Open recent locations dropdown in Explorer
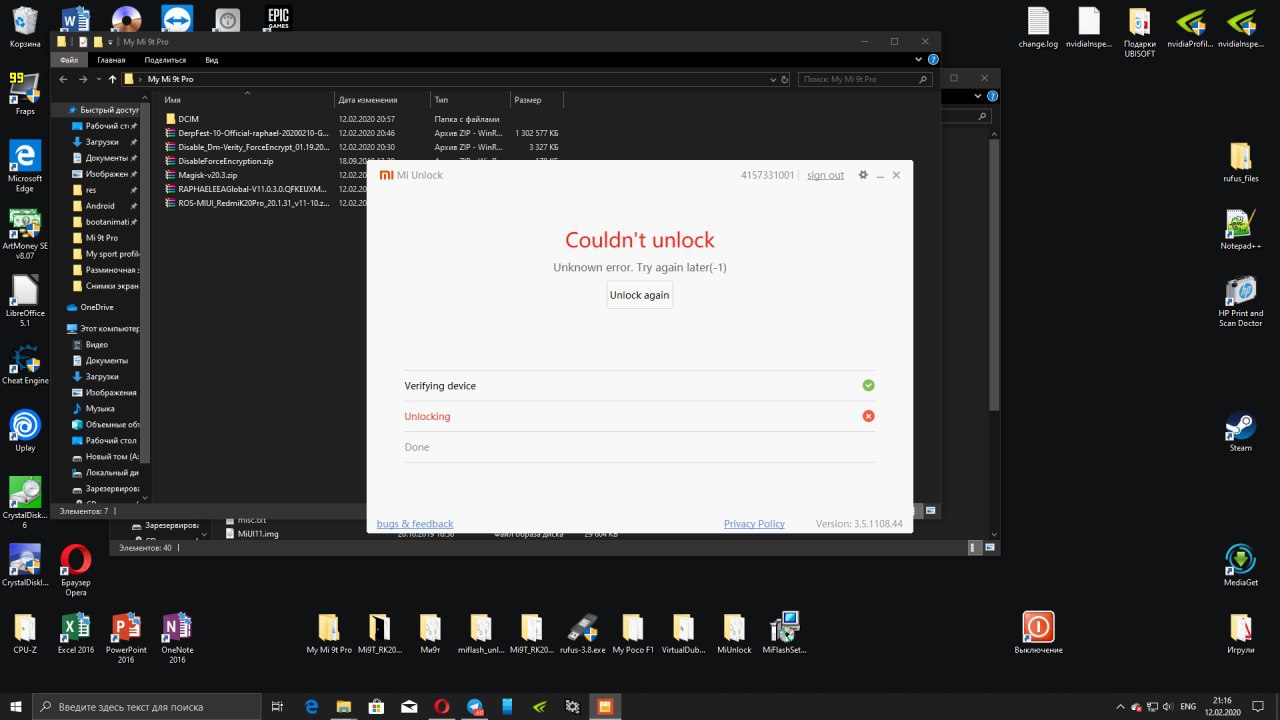This screenshot has height=720, width=1280. tap(98, 79)
